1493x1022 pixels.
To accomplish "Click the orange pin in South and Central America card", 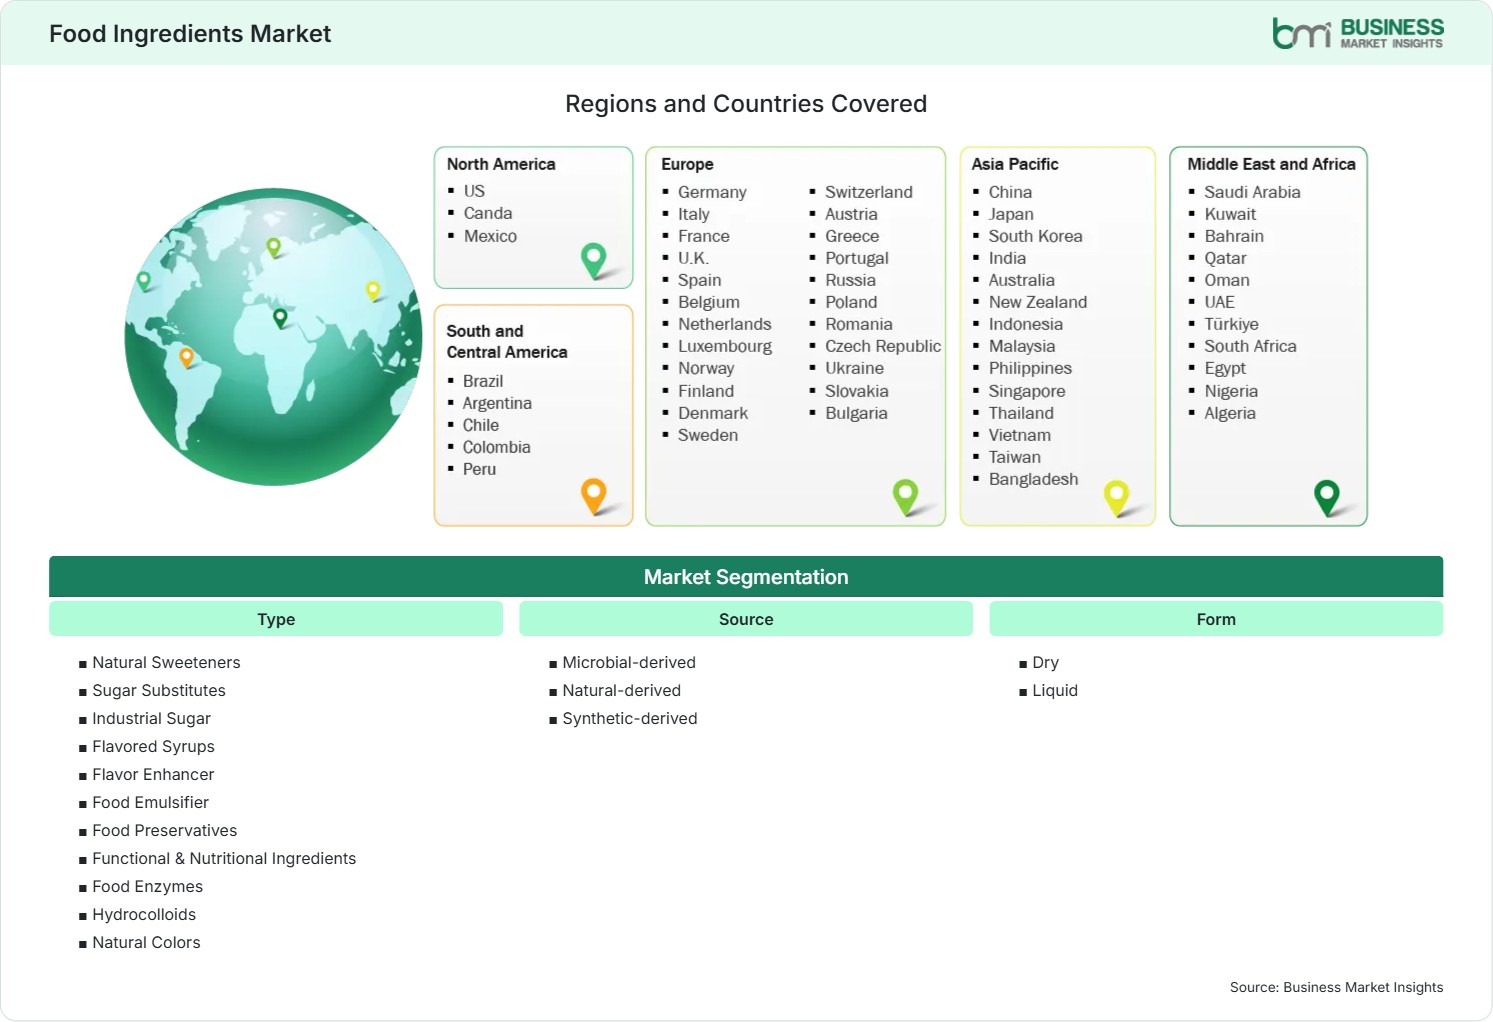I will click(x=594, y=496).
